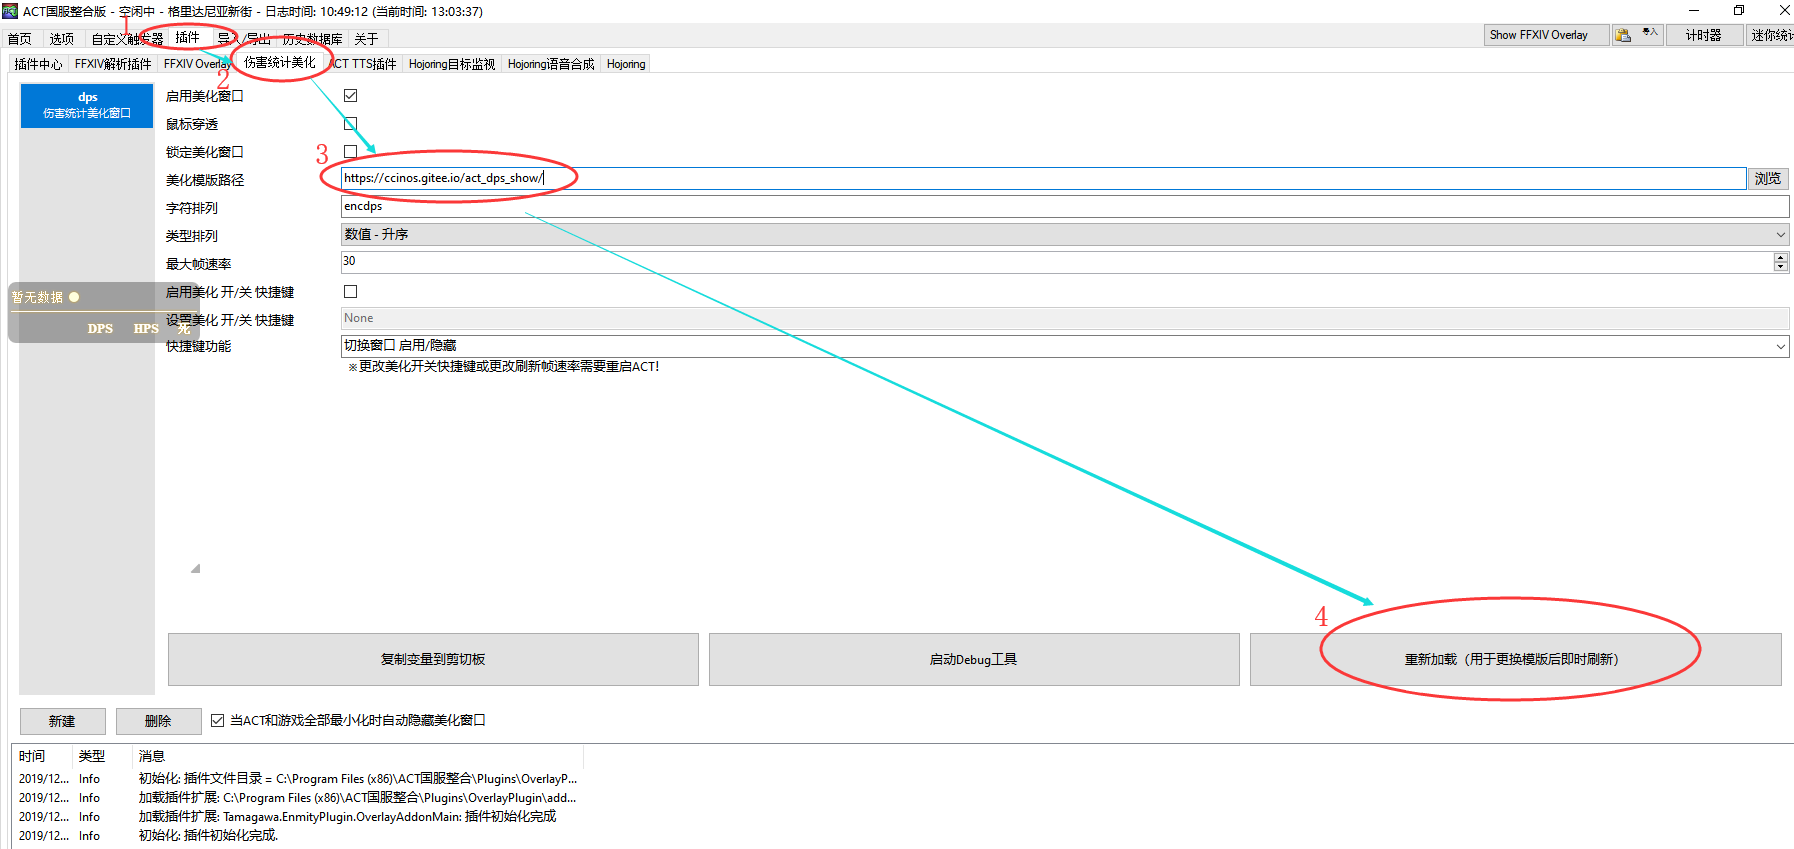Open the 类型排列 dropdown showing 数值 - 升序
Image resolution: width=1794 pixels, height=849 pixels.
click(x=1065, y=234)
